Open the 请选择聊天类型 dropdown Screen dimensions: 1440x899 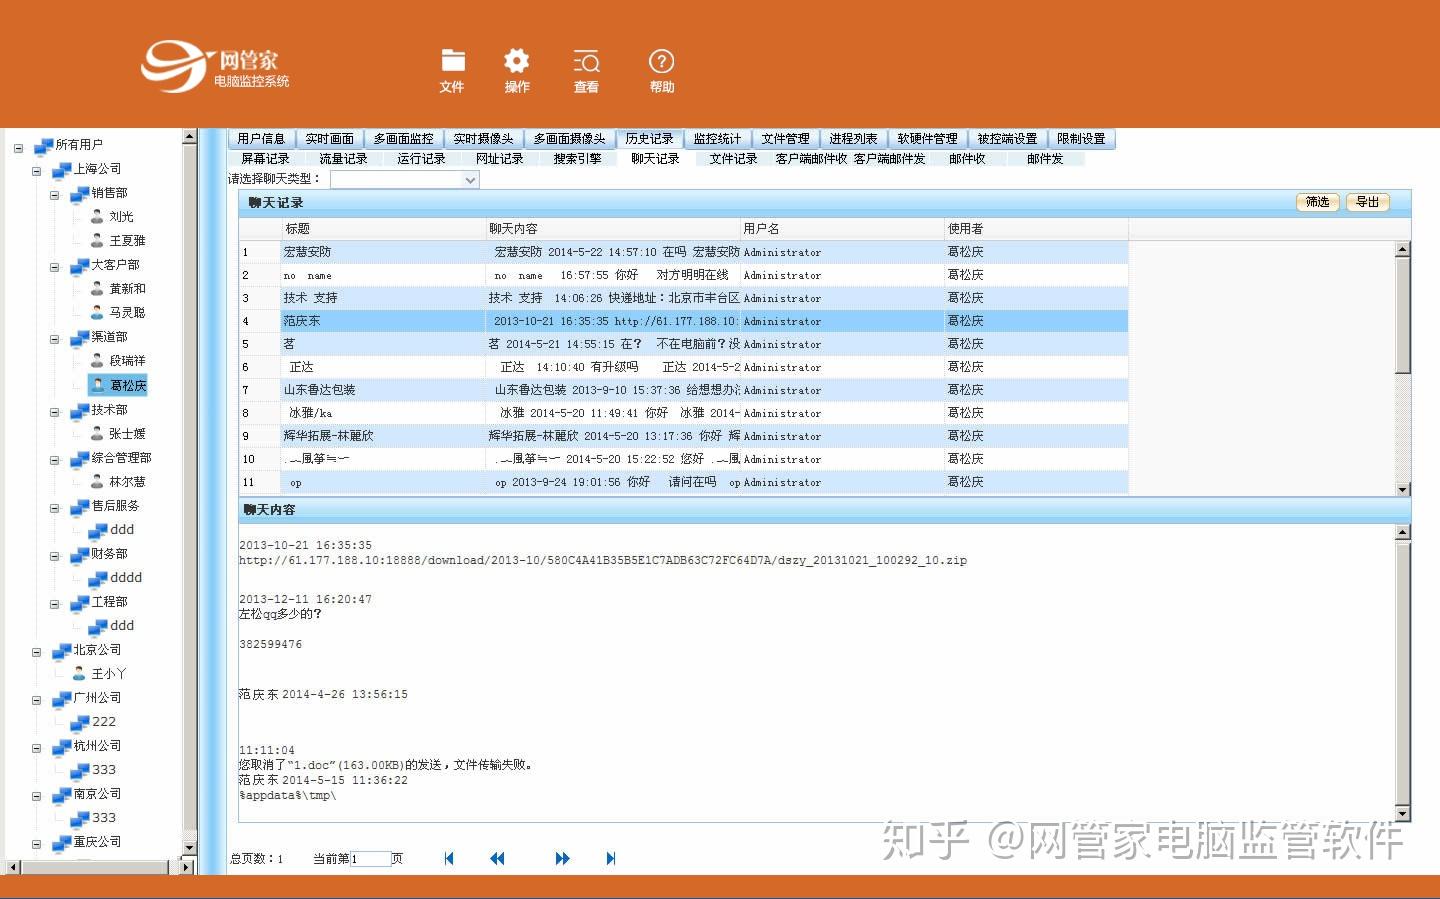(x=405, y=179)
